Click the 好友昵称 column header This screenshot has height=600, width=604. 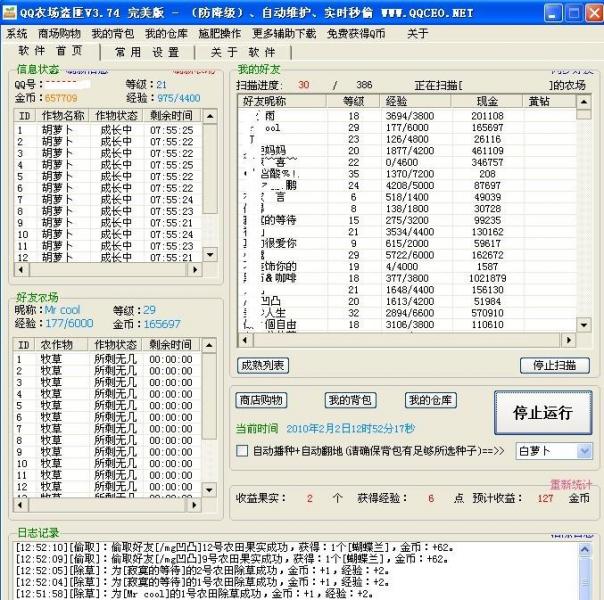[282, 101]
